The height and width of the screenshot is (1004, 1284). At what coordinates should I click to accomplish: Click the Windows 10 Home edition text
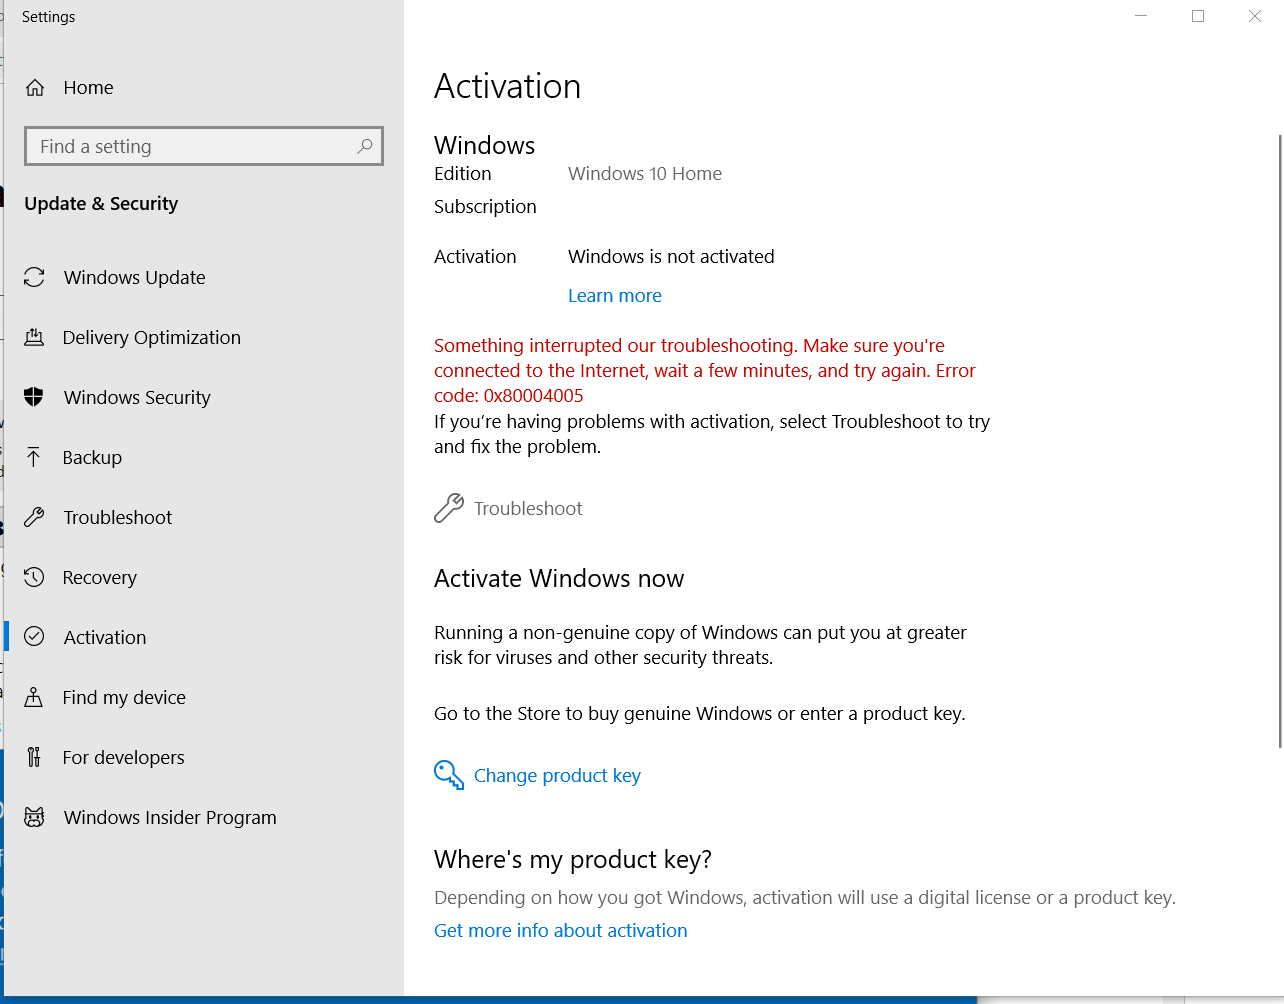[x=645, y=173]
